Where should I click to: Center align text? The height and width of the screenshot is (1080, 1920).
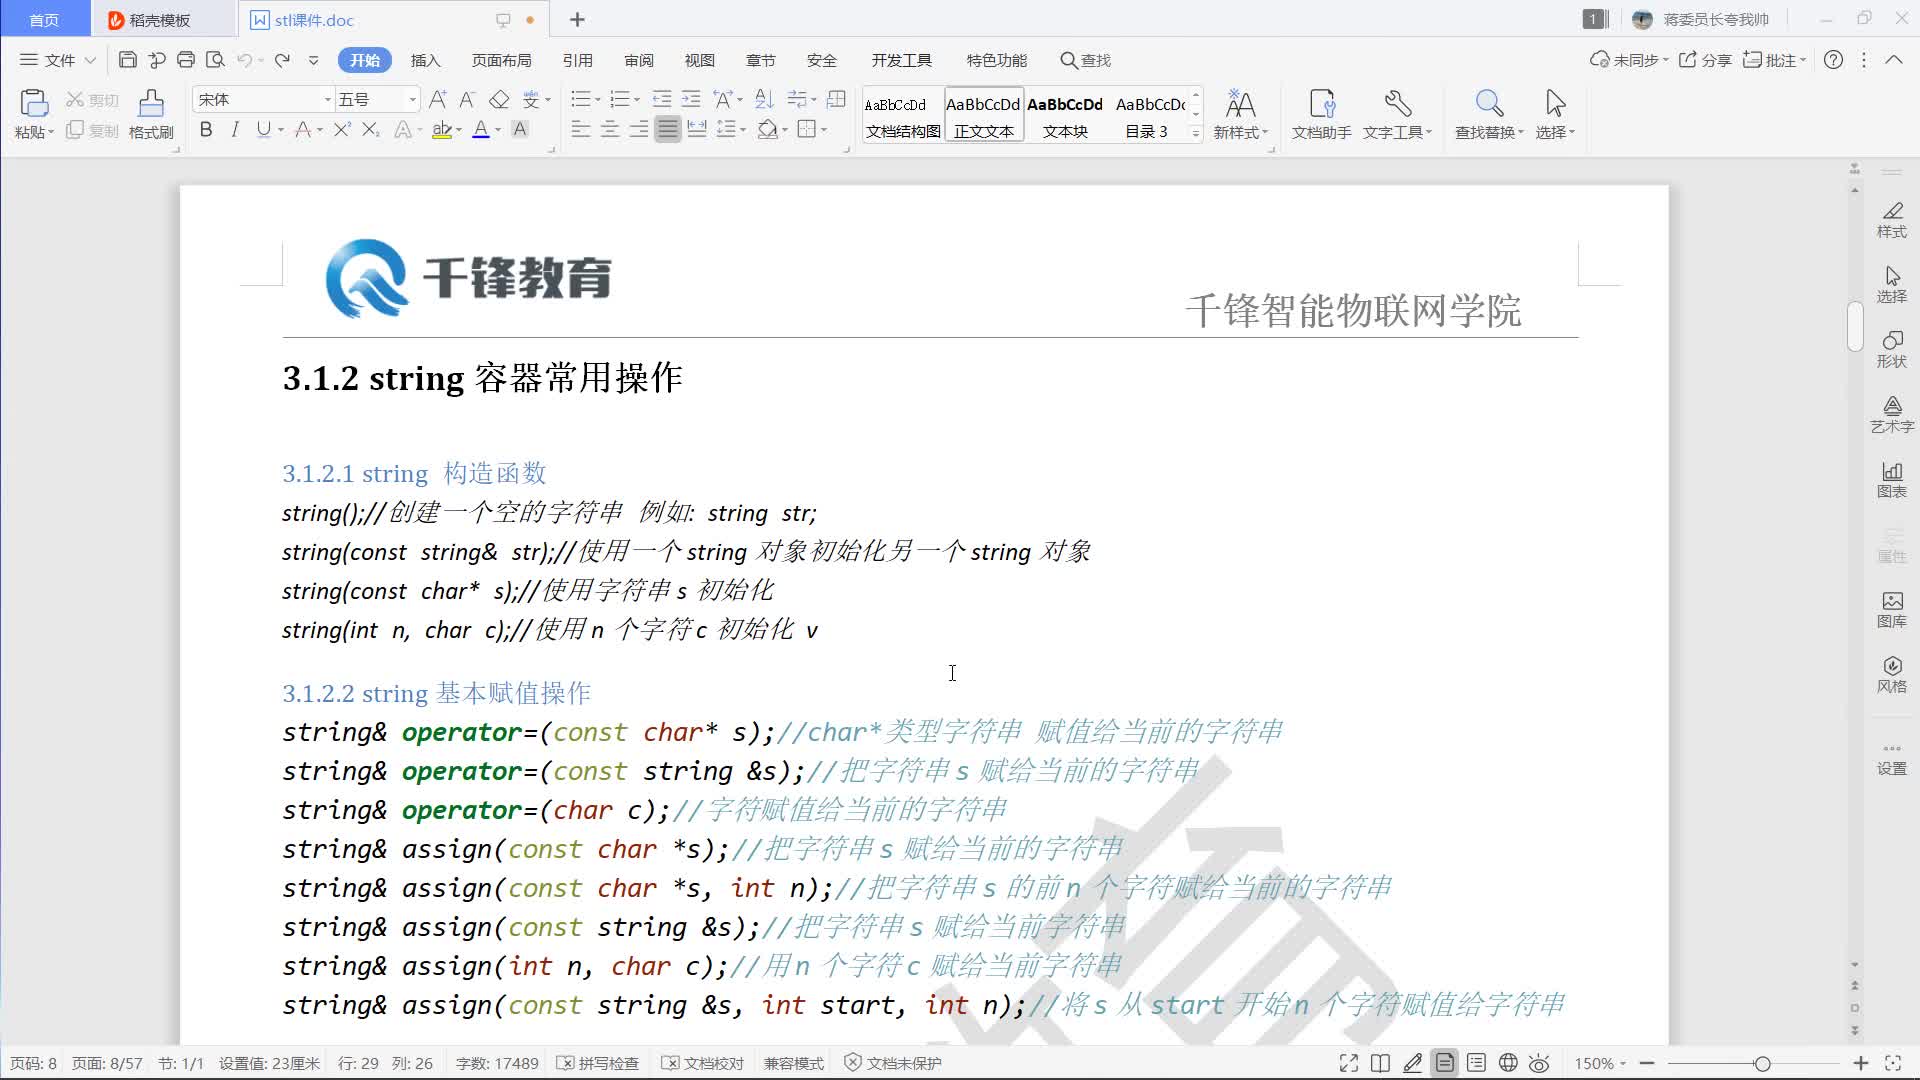609,129
